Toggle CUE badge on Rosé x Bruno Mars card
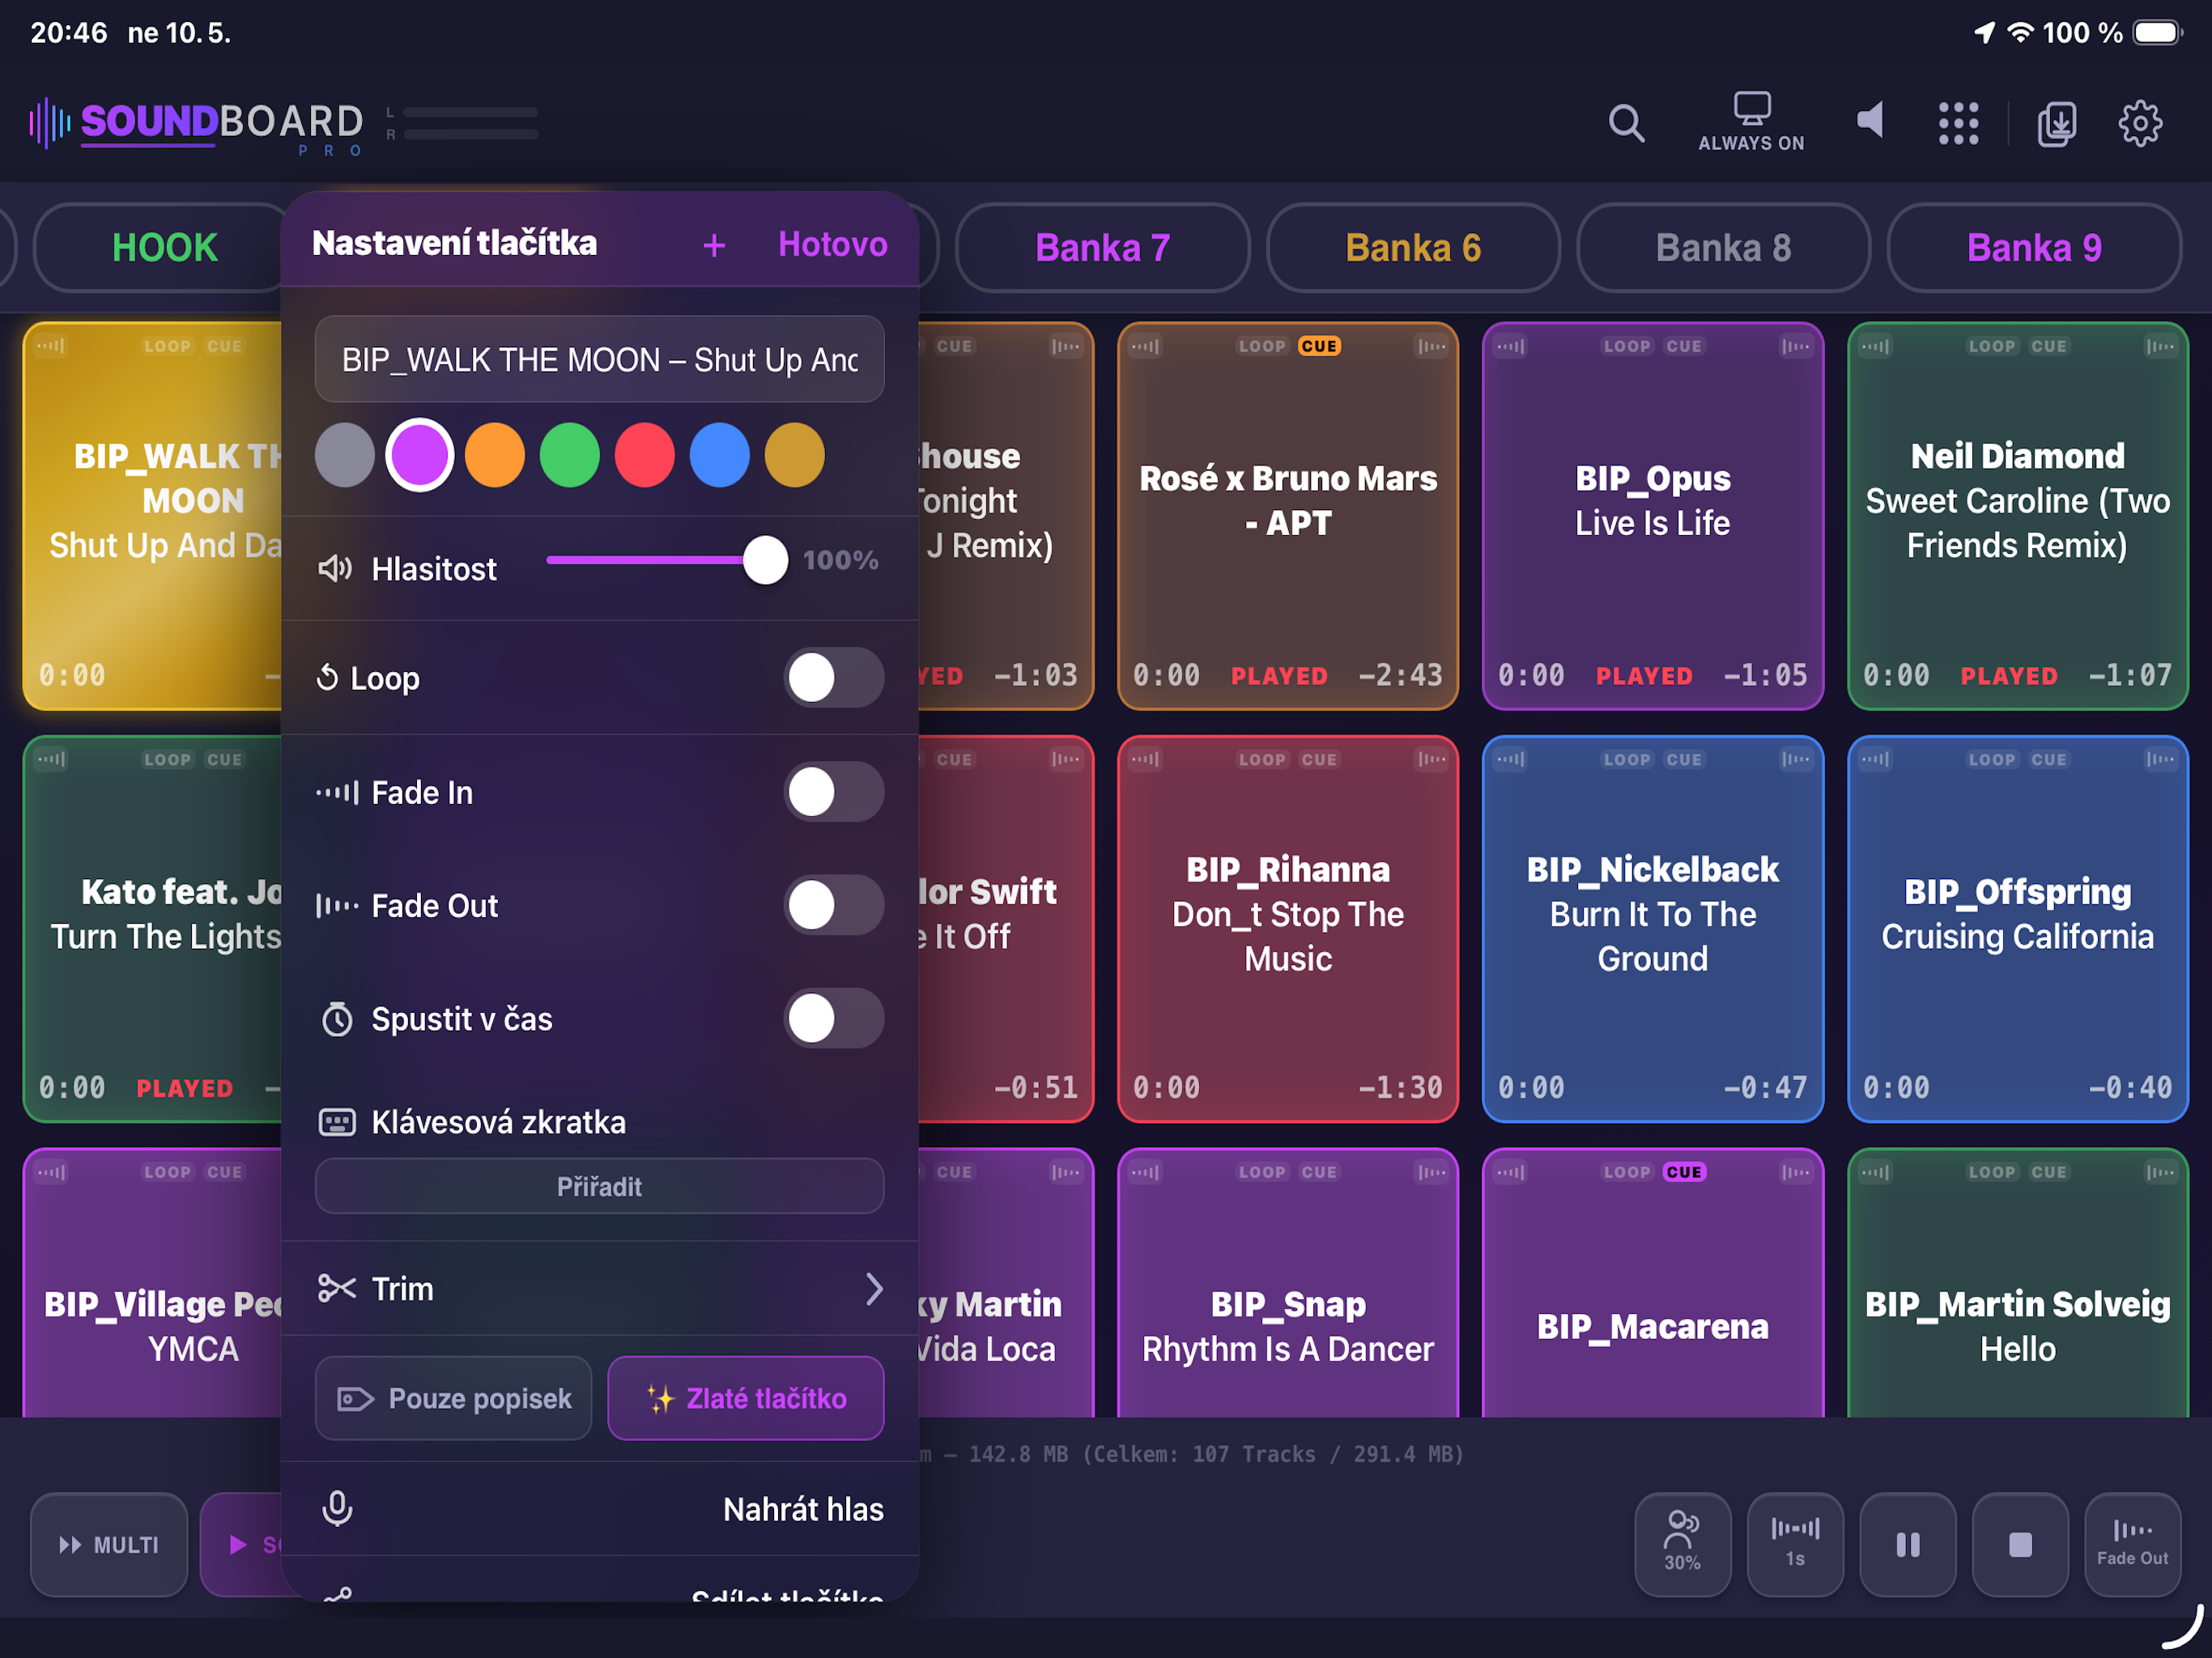This screenshot has height=1658, width=2212. (x=1319, y=346)
